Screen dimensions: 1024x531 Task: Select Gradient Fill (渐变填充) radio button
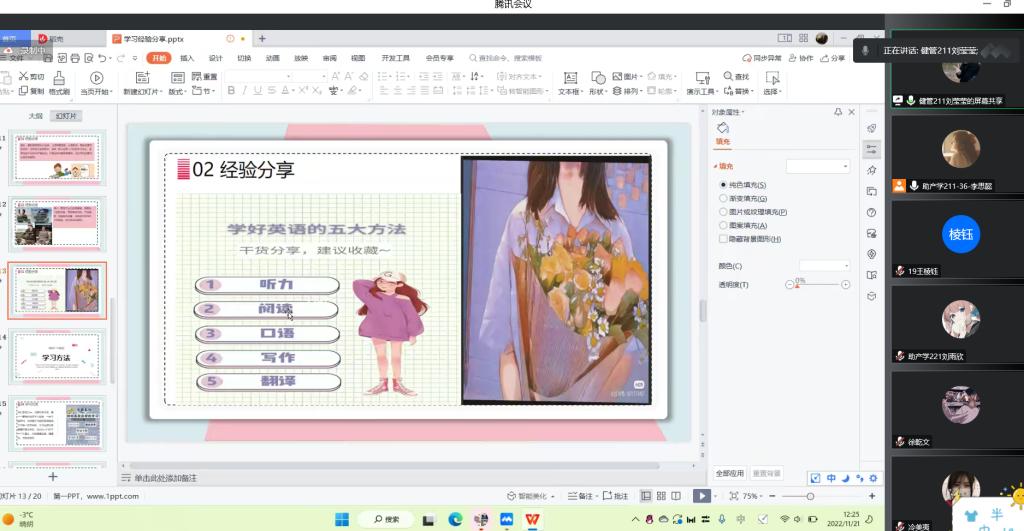(x=723, y=198)
